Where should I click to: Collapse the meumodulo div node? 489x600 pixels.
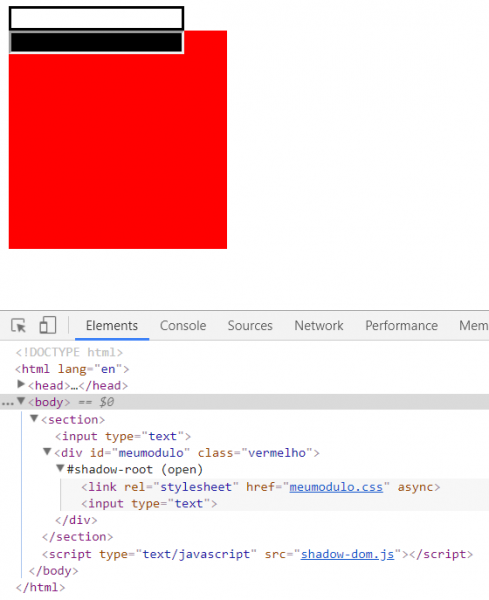(x=47, y=452)
